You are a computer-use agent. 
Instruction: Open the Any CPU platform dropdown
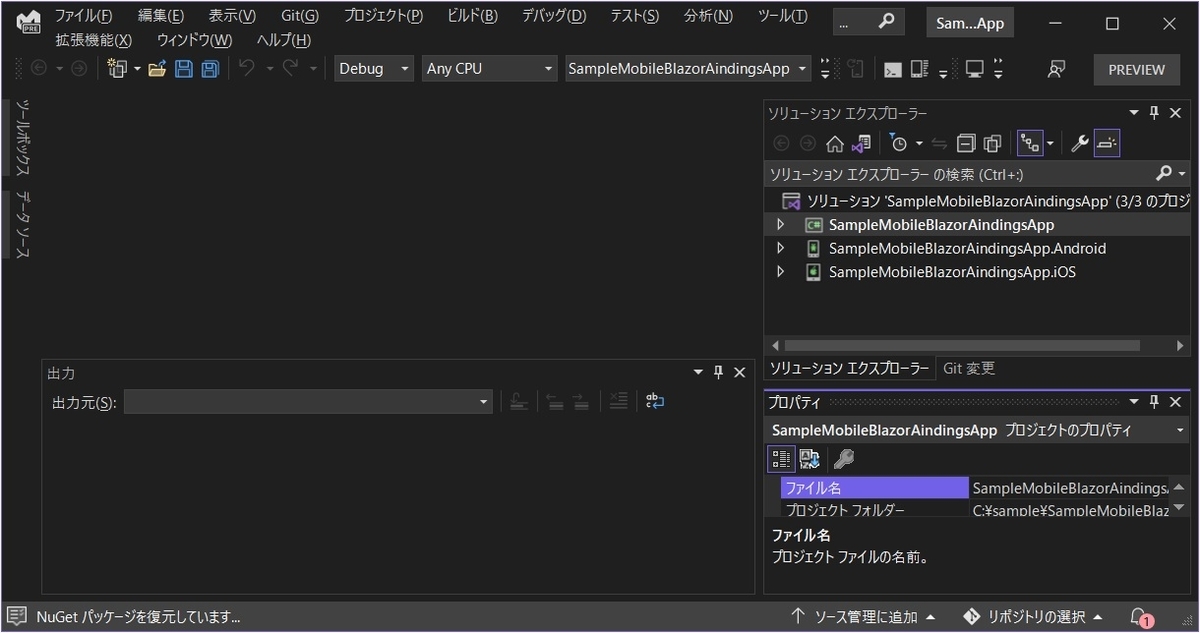pyautogui.click(x=490, y=69)
